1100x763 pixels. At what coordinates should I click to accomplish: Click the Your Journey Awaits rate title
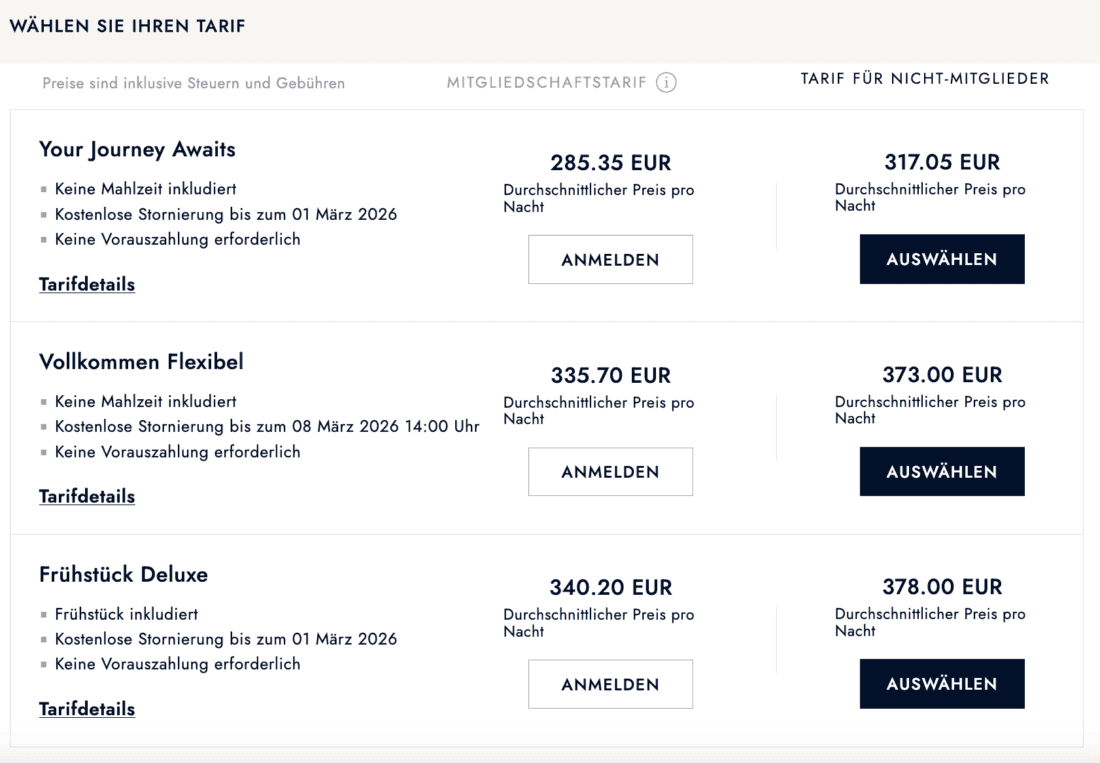click(137, 150)
